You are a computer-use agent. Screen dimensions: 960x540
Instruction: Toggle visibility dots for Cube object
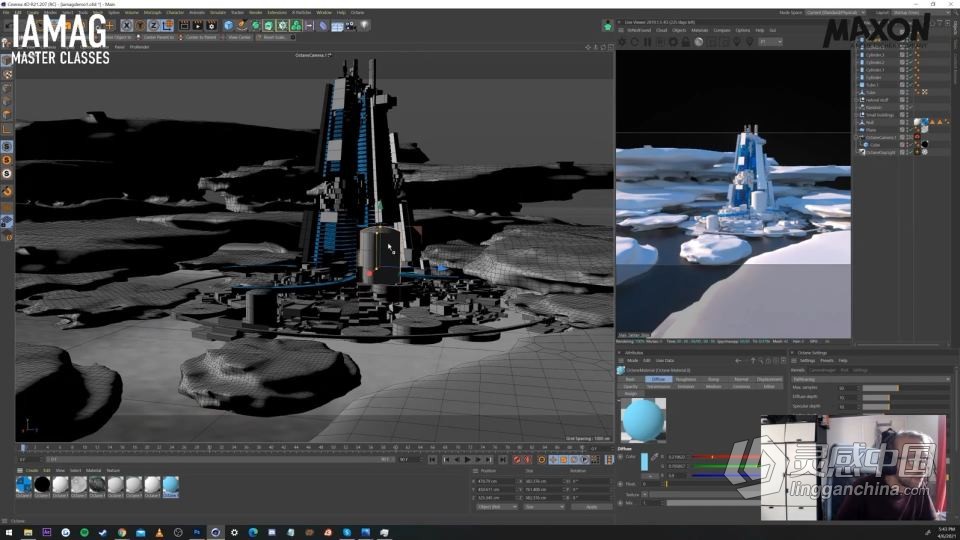[x=908, y=144]
